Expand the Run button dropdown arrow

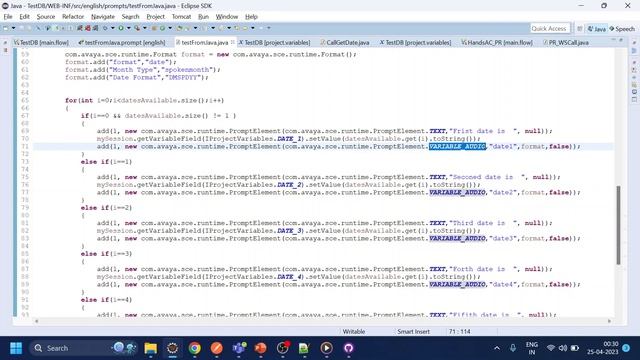(129, 28)
